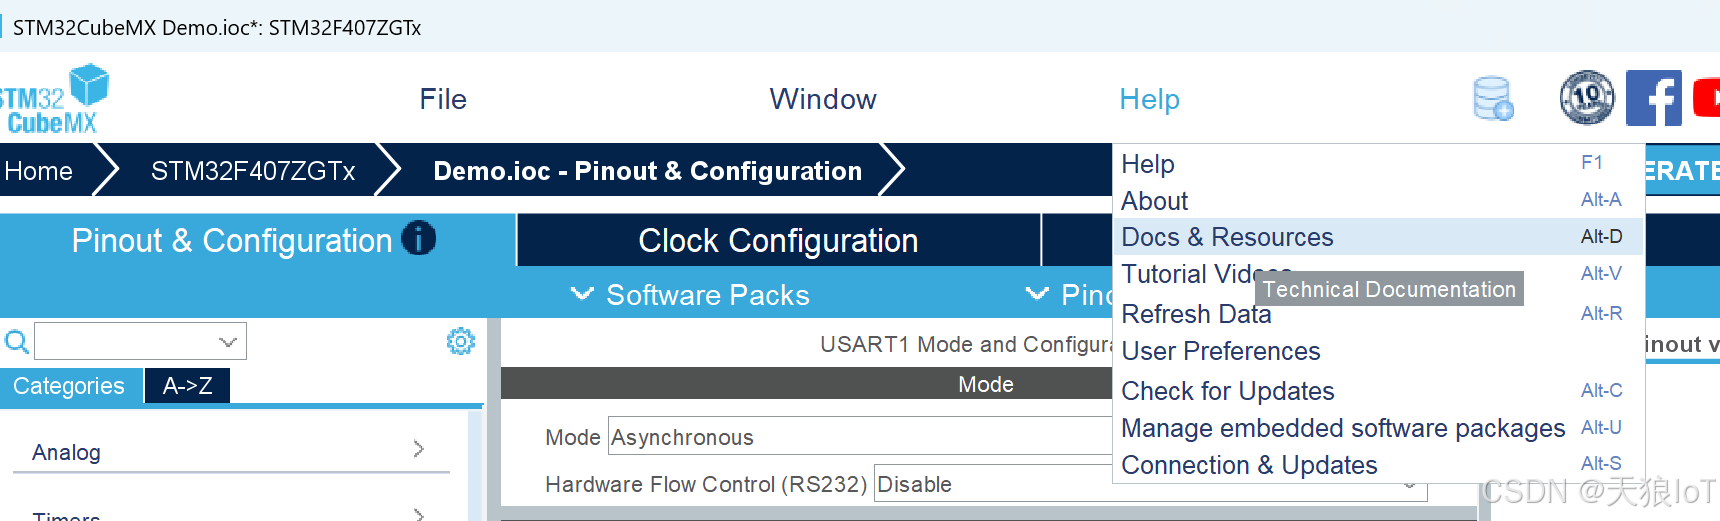
Task: Select Tutorial Videos menu item
Action: 1378,274
